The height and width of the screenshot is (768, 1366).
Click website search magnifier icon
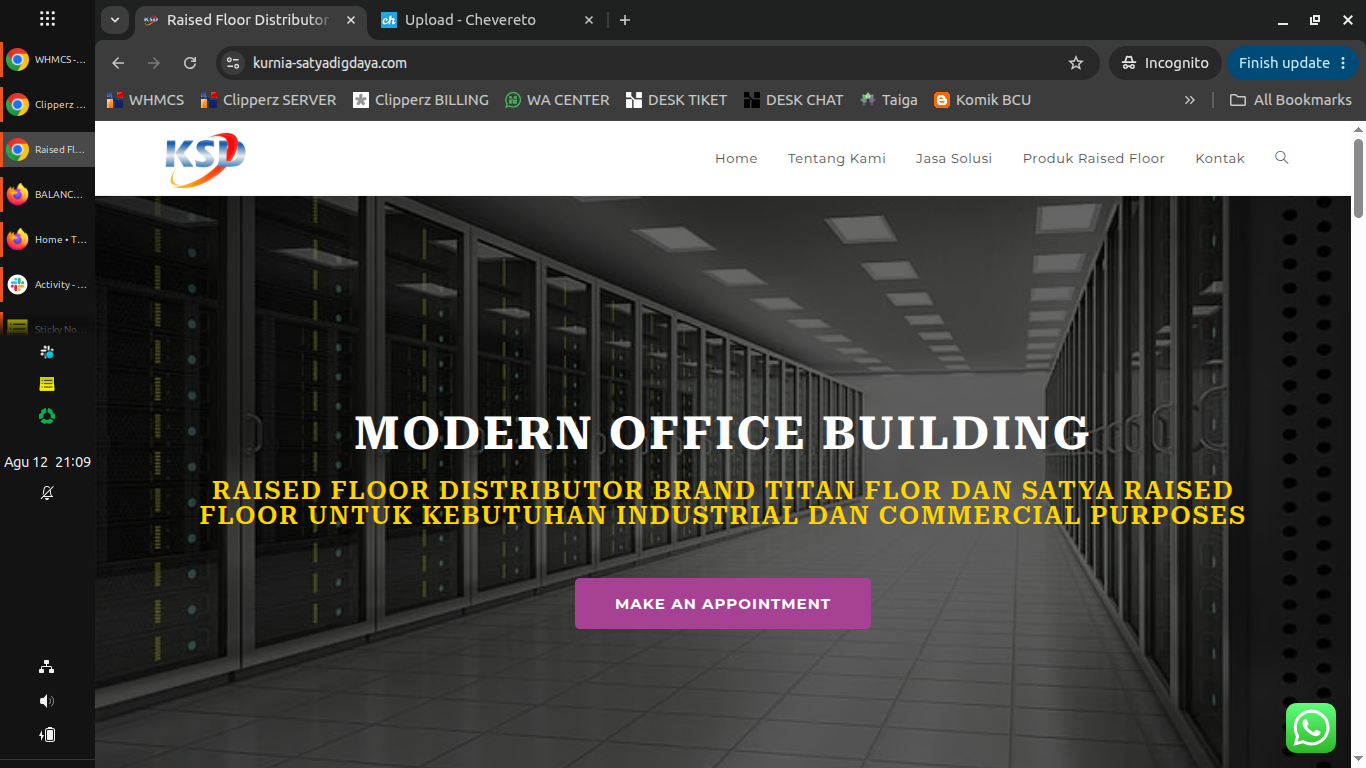[1282, 158]
